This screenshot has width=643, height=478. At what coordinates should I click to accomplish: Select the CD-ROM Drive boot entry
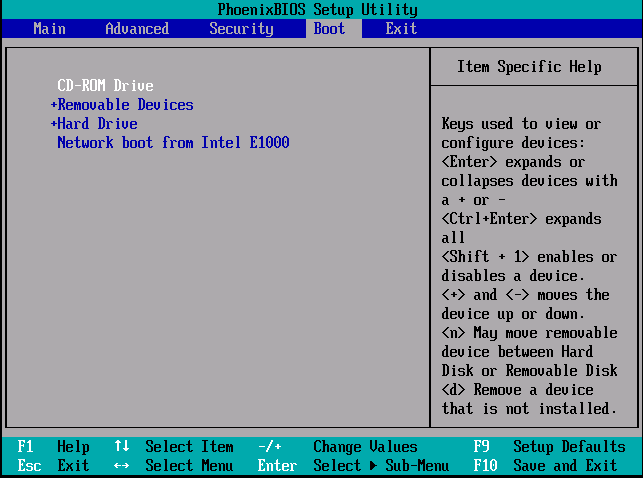[105, 86]
